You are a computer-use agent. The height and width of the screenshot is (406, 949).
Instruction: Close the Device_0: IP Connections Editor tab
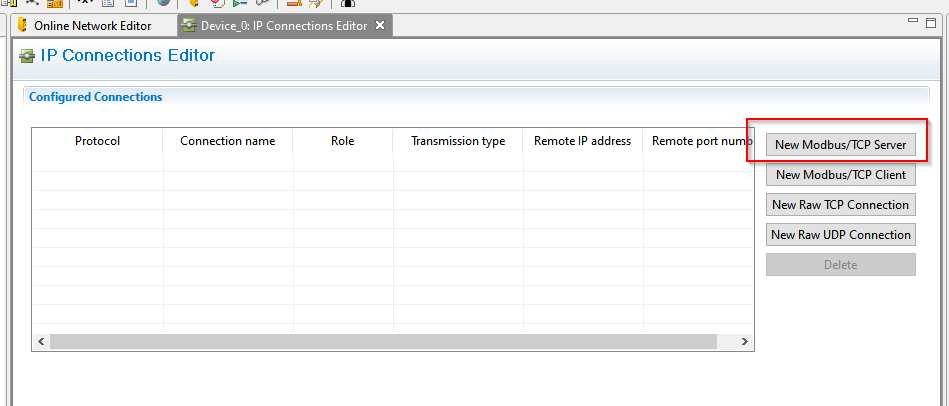379,25
